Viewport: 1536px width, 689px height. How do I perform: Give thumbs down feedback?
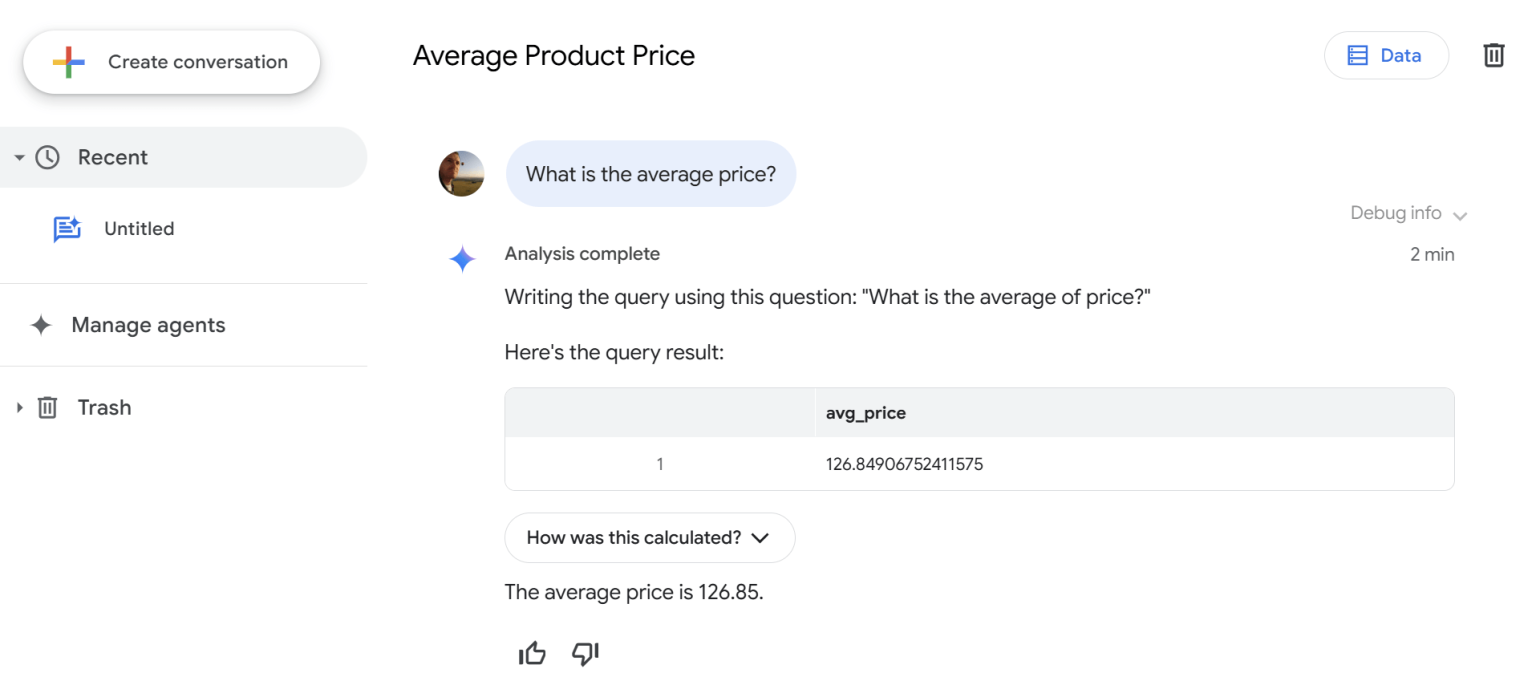[585, 654]
